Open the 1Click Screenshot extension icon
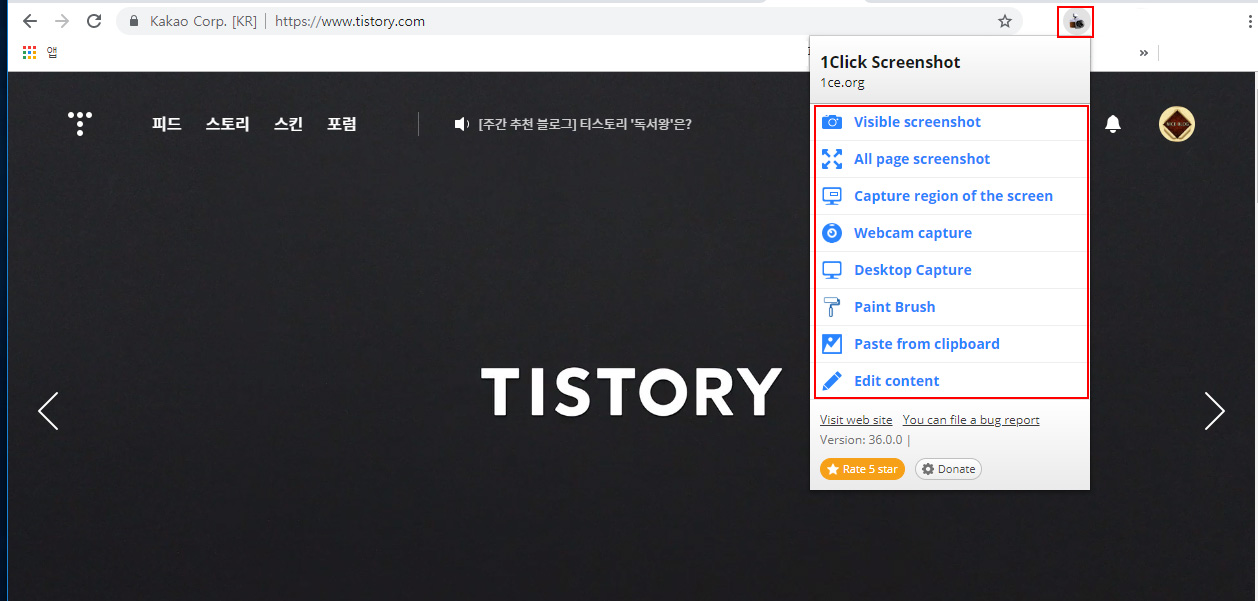The height and width of the screenshot is (601, 1258). coord(1075,21)
